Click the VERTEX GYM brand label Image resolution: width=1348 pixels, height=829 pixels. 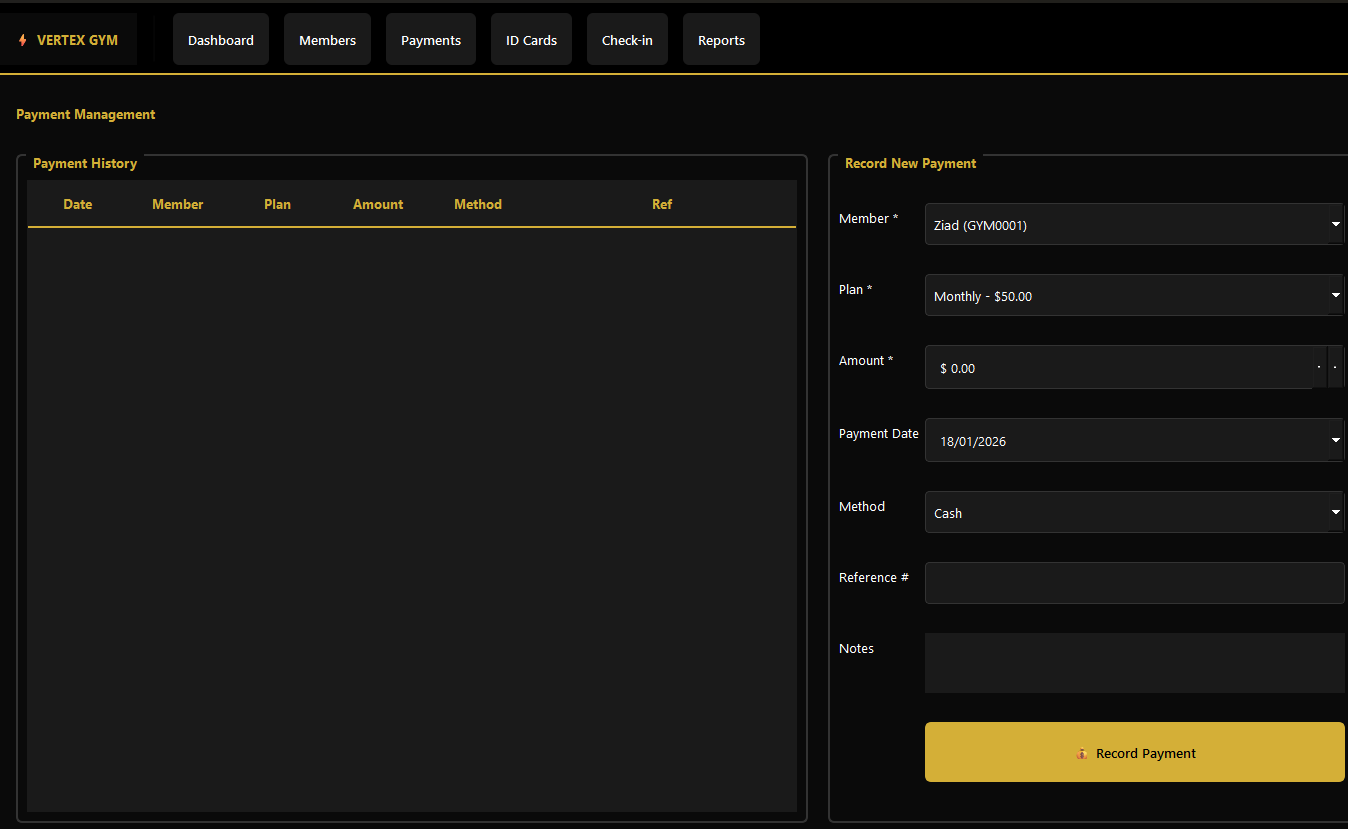76,40
